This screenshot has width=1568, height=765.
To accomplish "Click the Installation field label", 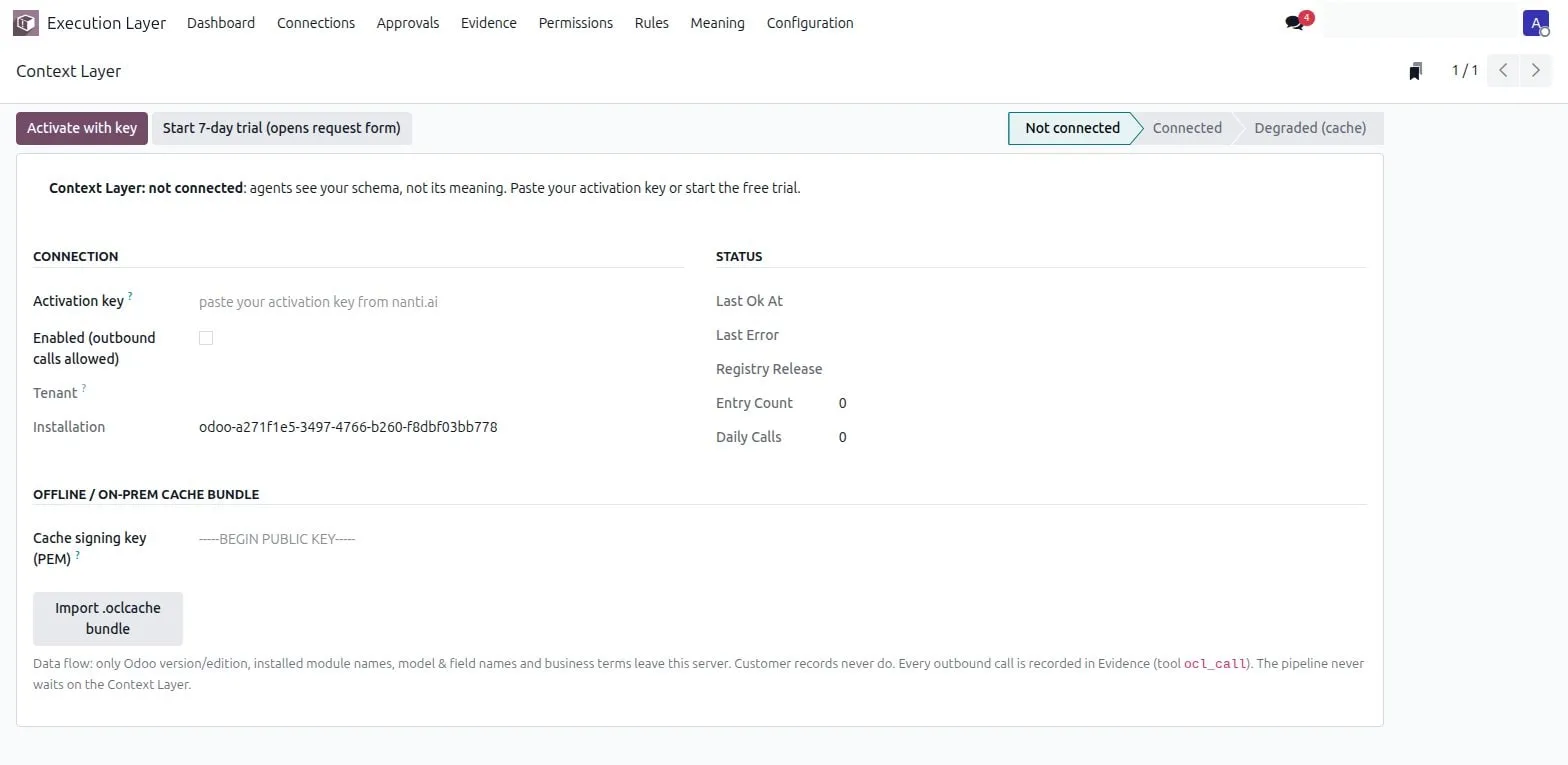I will pos(69,427).
